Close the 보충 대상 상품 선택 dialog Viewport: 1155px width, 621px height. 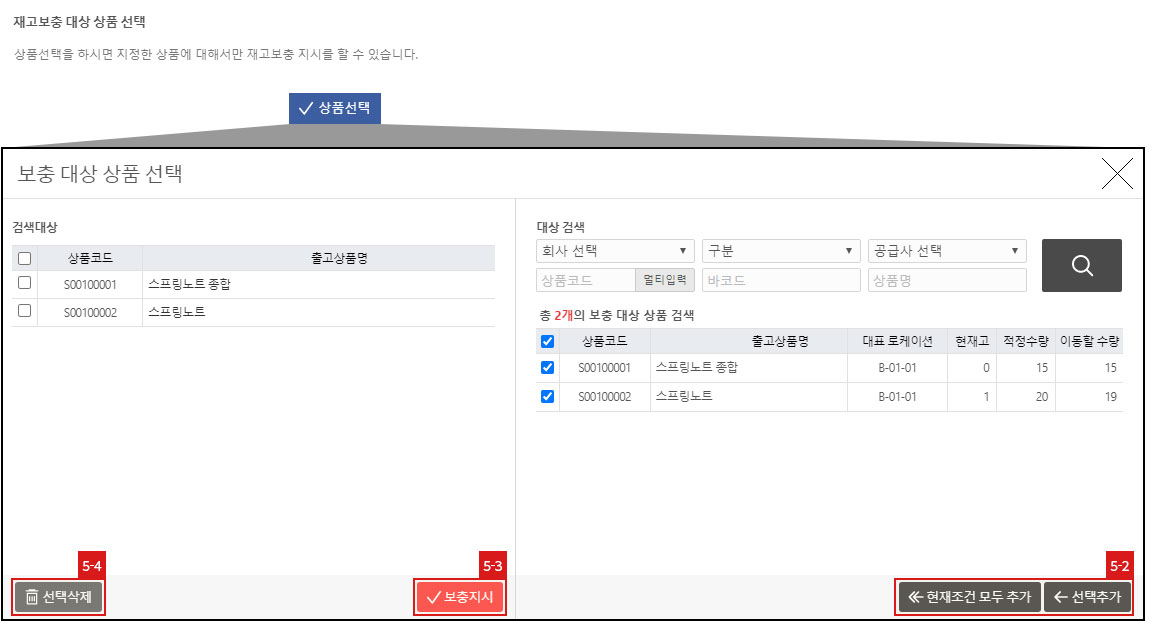(1117, 173)
